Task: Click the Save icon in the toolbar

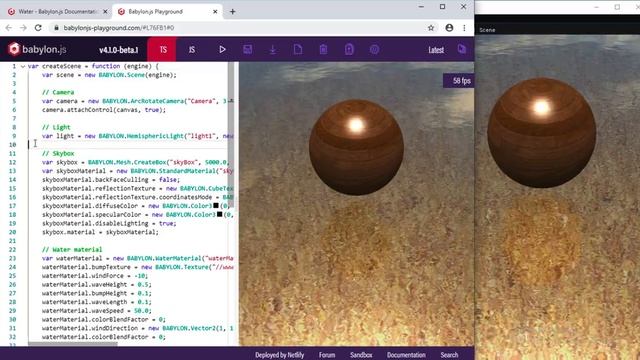Action: point(247,49)
